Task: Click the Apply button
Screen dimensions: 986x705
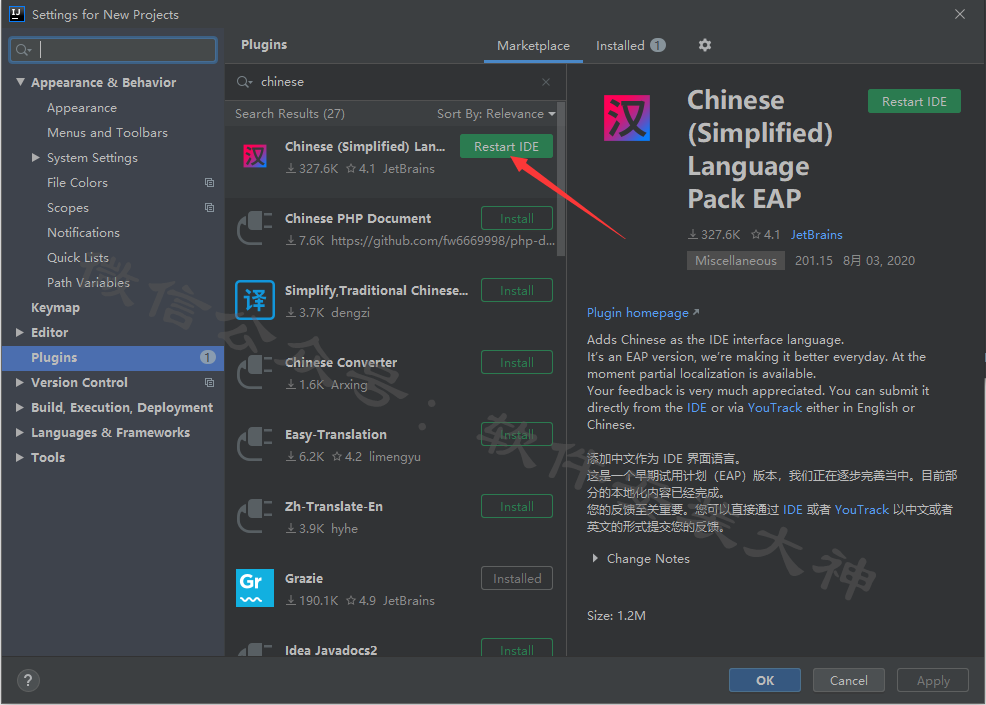Action: (x=933, y=680)
